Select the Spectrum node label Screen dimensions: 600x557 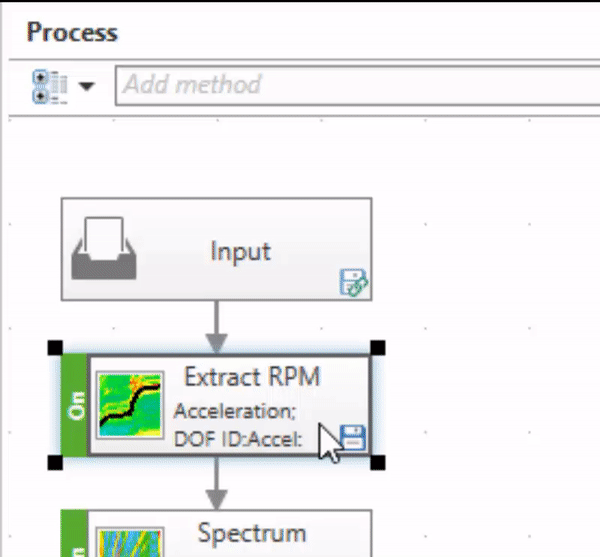(251, 533)
